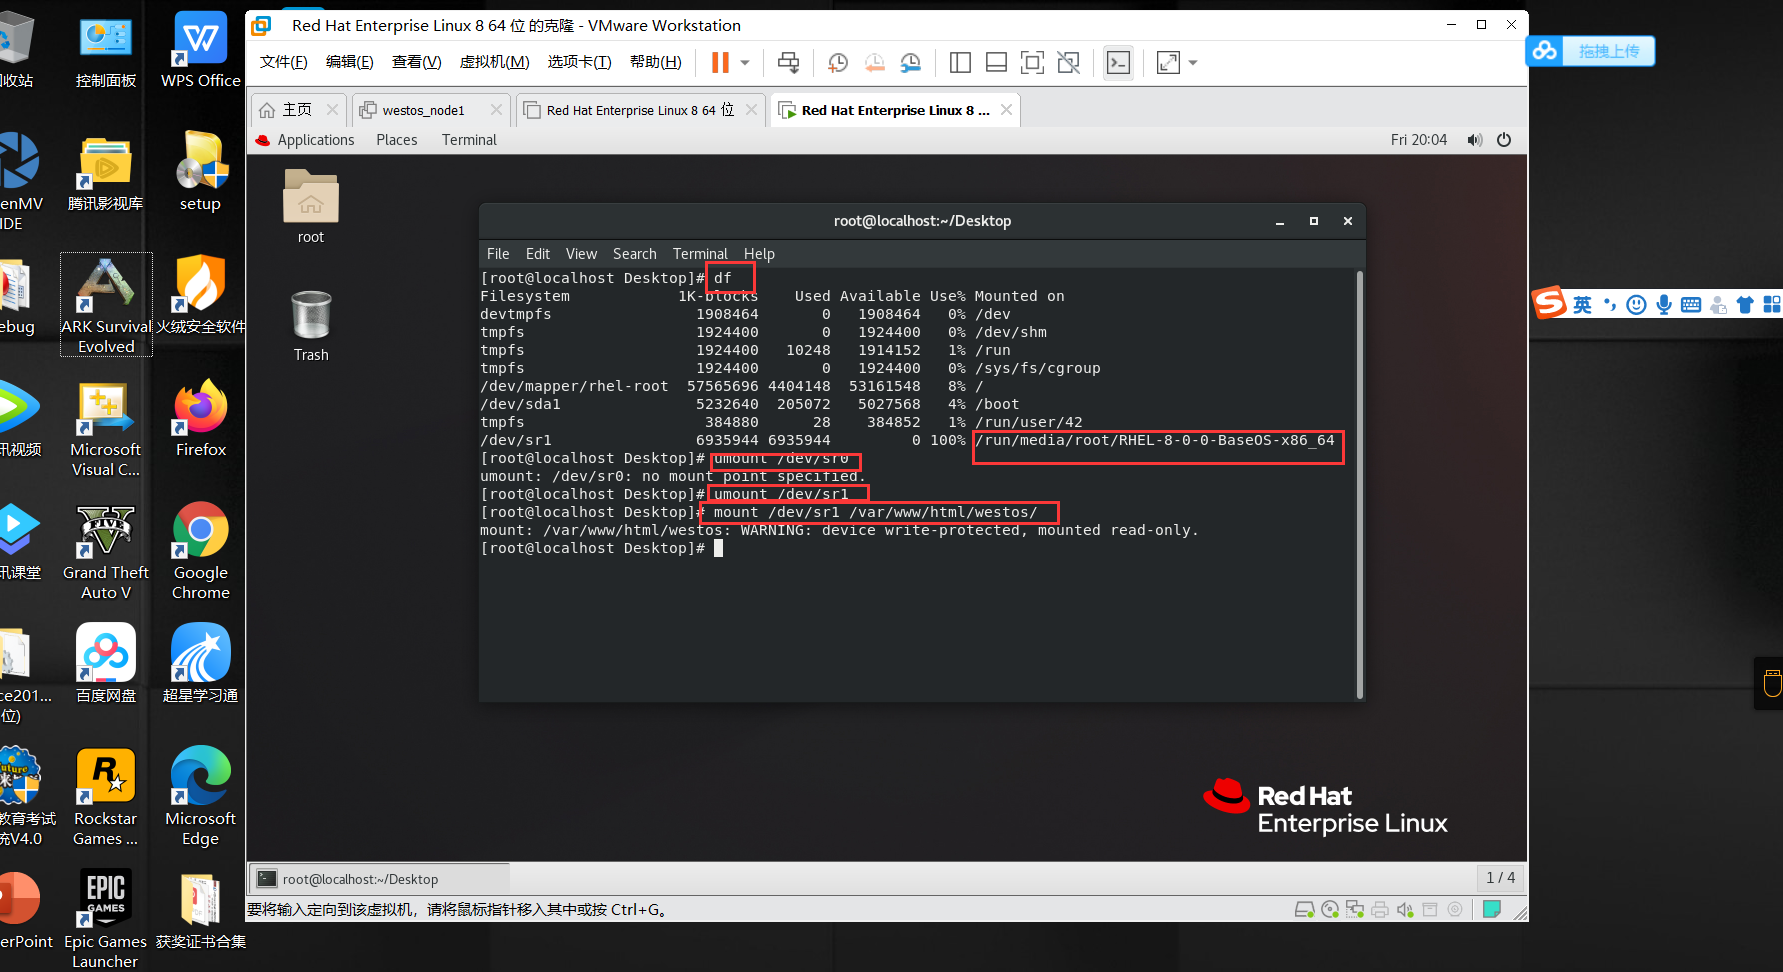Open the 编辑(E) menu
1783x972 pixels.
pos(349,62)
